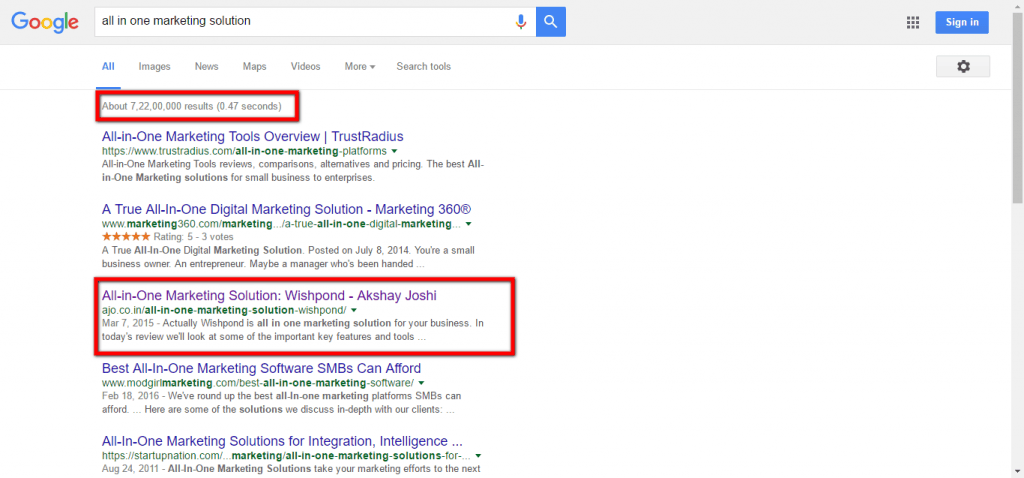1024x478 pixels.
Task: Open the Wishpond - Akshay Joshi result
Action: 269,295
